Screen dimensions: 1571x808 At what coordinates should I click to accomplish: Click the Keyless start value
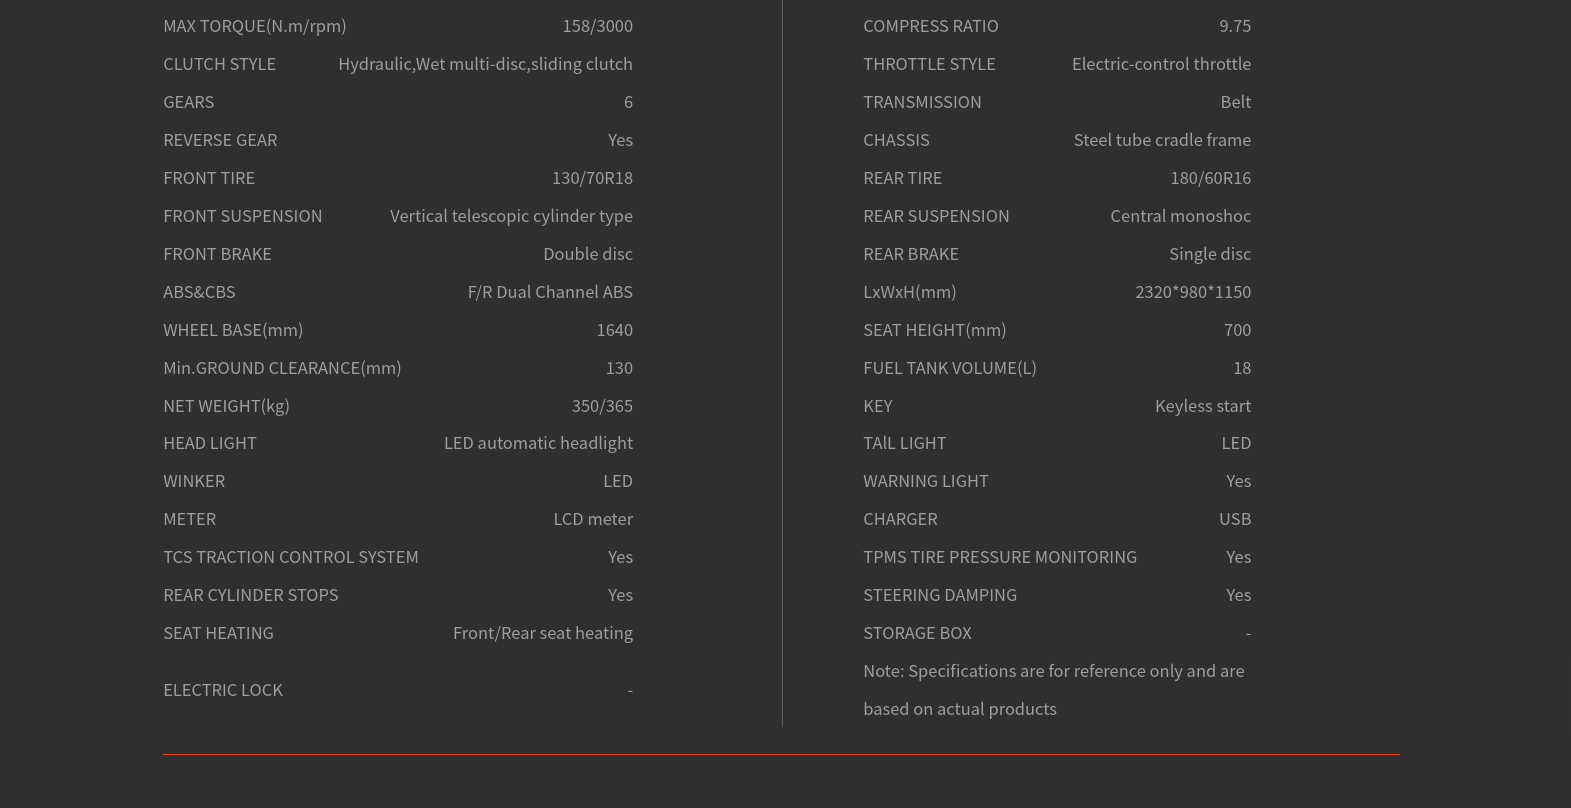pyautogui.click(x=1203, y=406)
